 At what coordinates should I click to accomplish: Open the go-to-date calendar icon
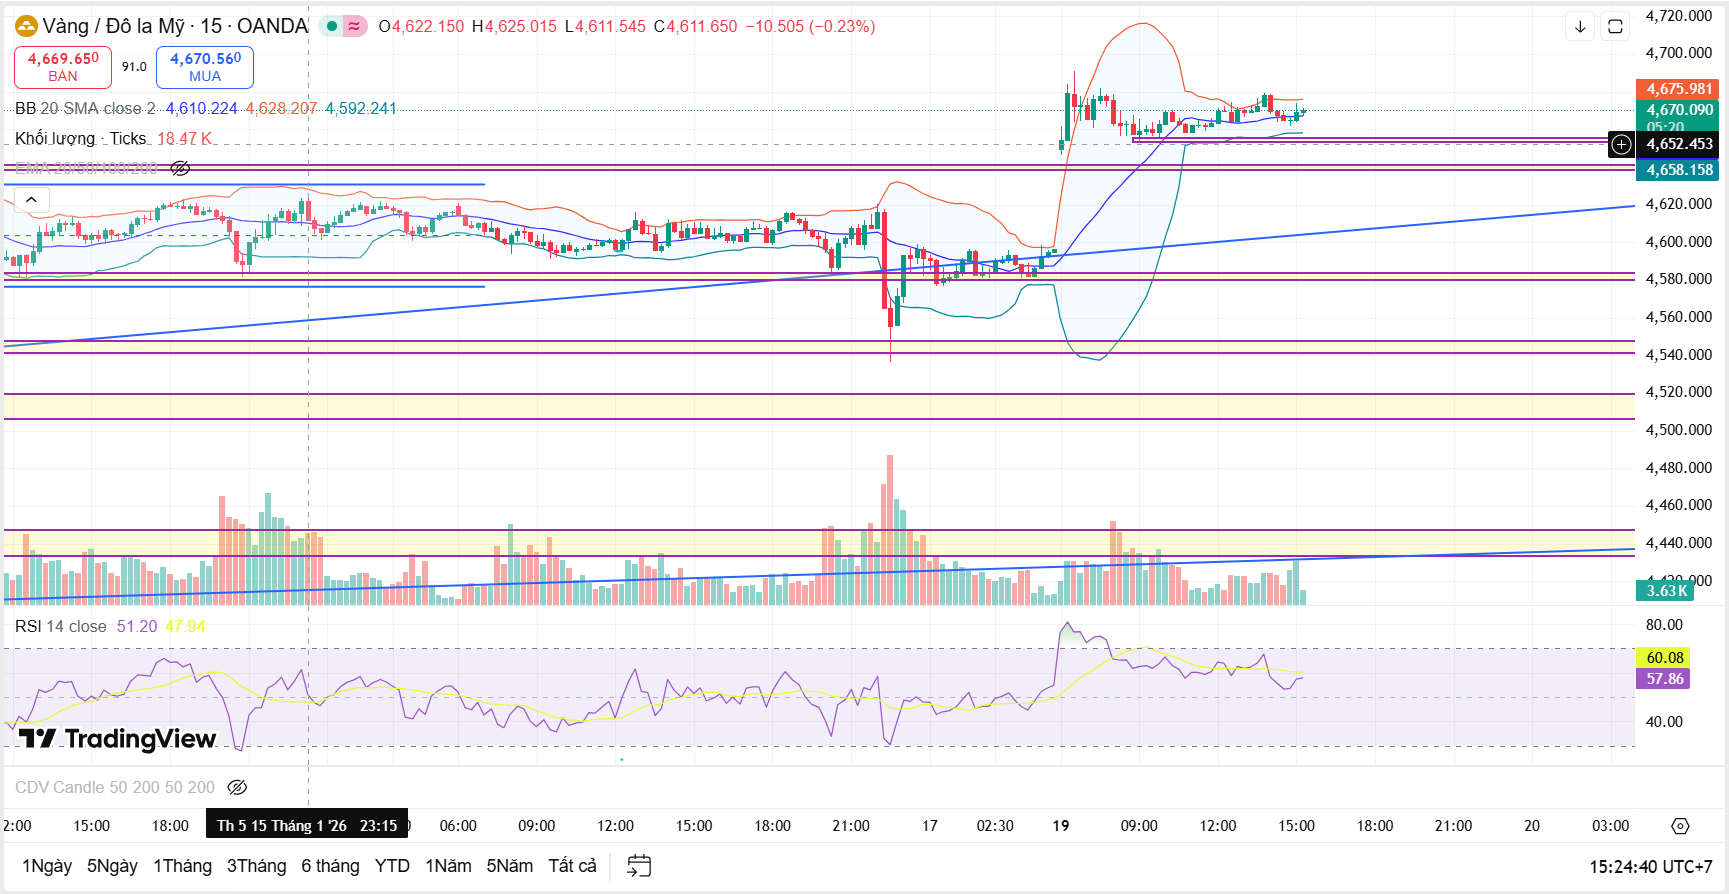[638, 866]
